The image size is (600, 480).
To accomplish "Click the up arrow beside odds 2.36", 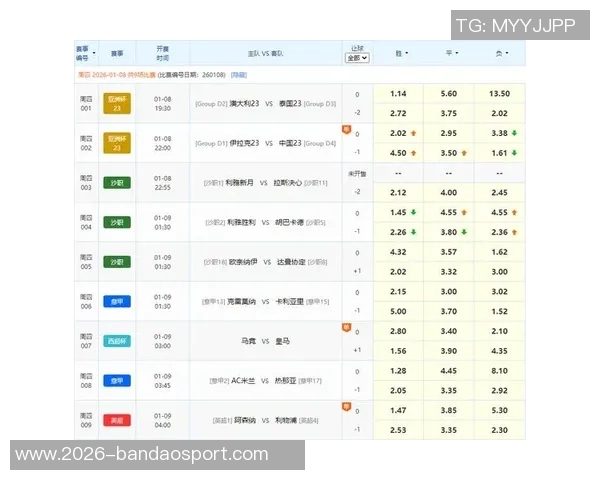I will (x=514, y=232).
